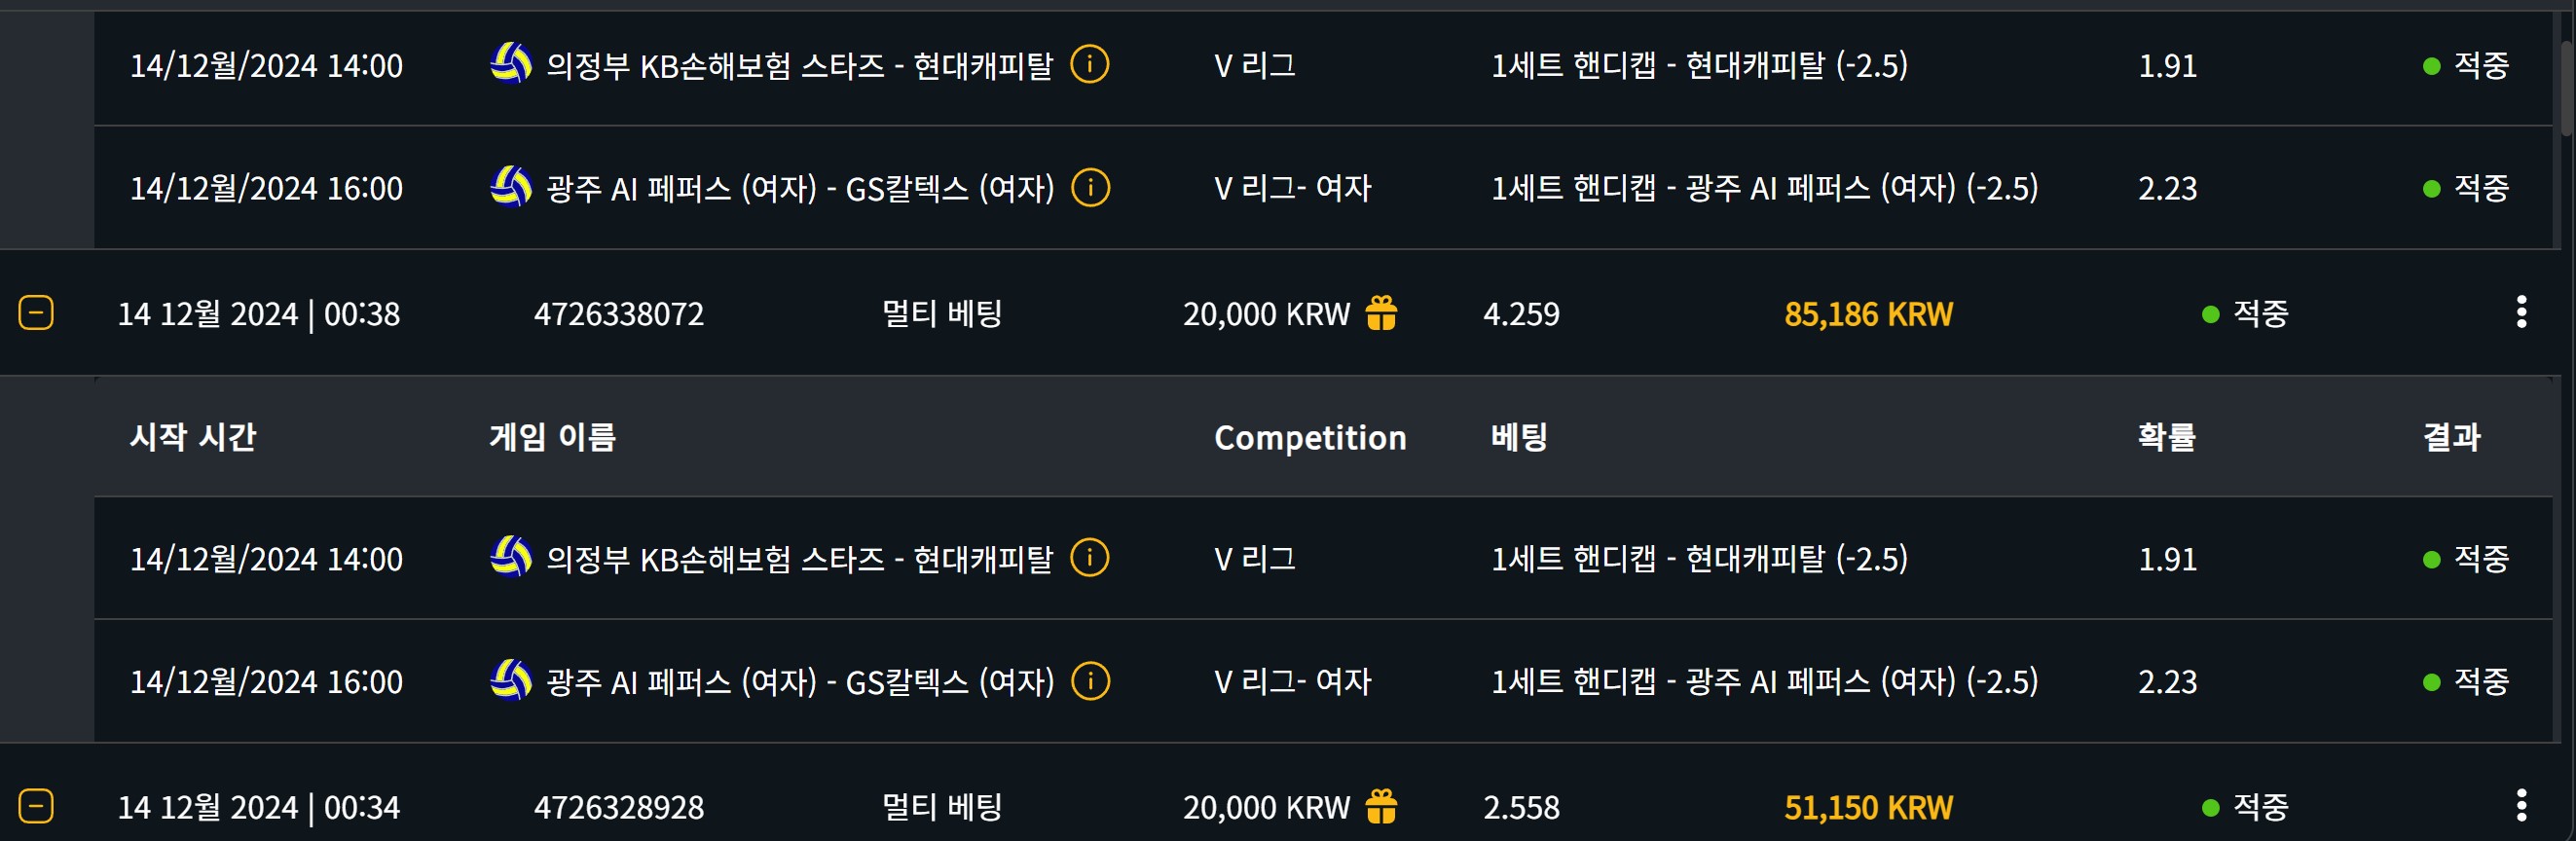This screenshot has height=841, width=2576.
Task: Click info icon in lower 광주 AI 페퍼스 row
Action: pyautogui.click(x=1091, y=681)
